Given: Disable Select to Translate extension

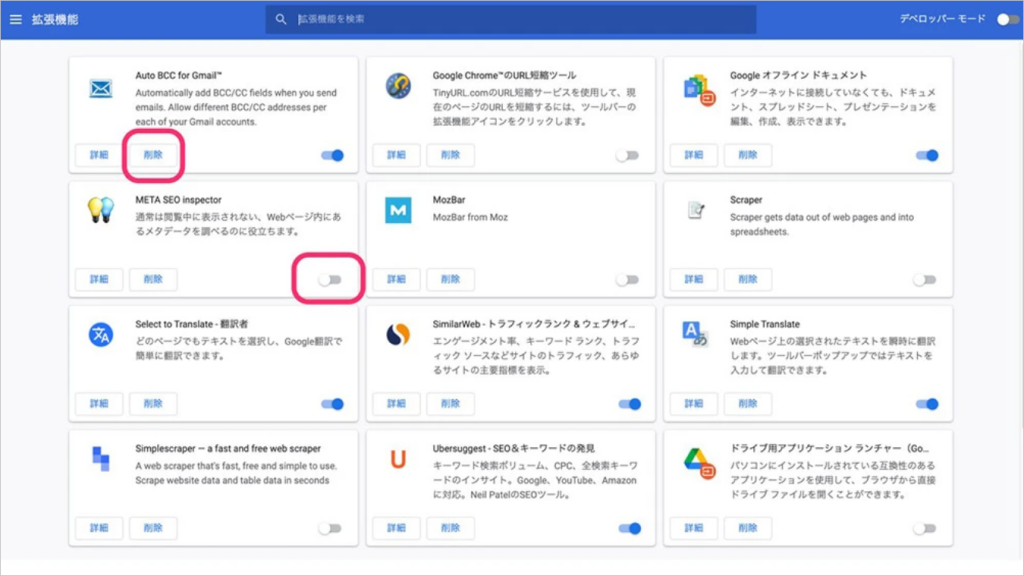Looking at the screenshot, I should click(332, 404).
